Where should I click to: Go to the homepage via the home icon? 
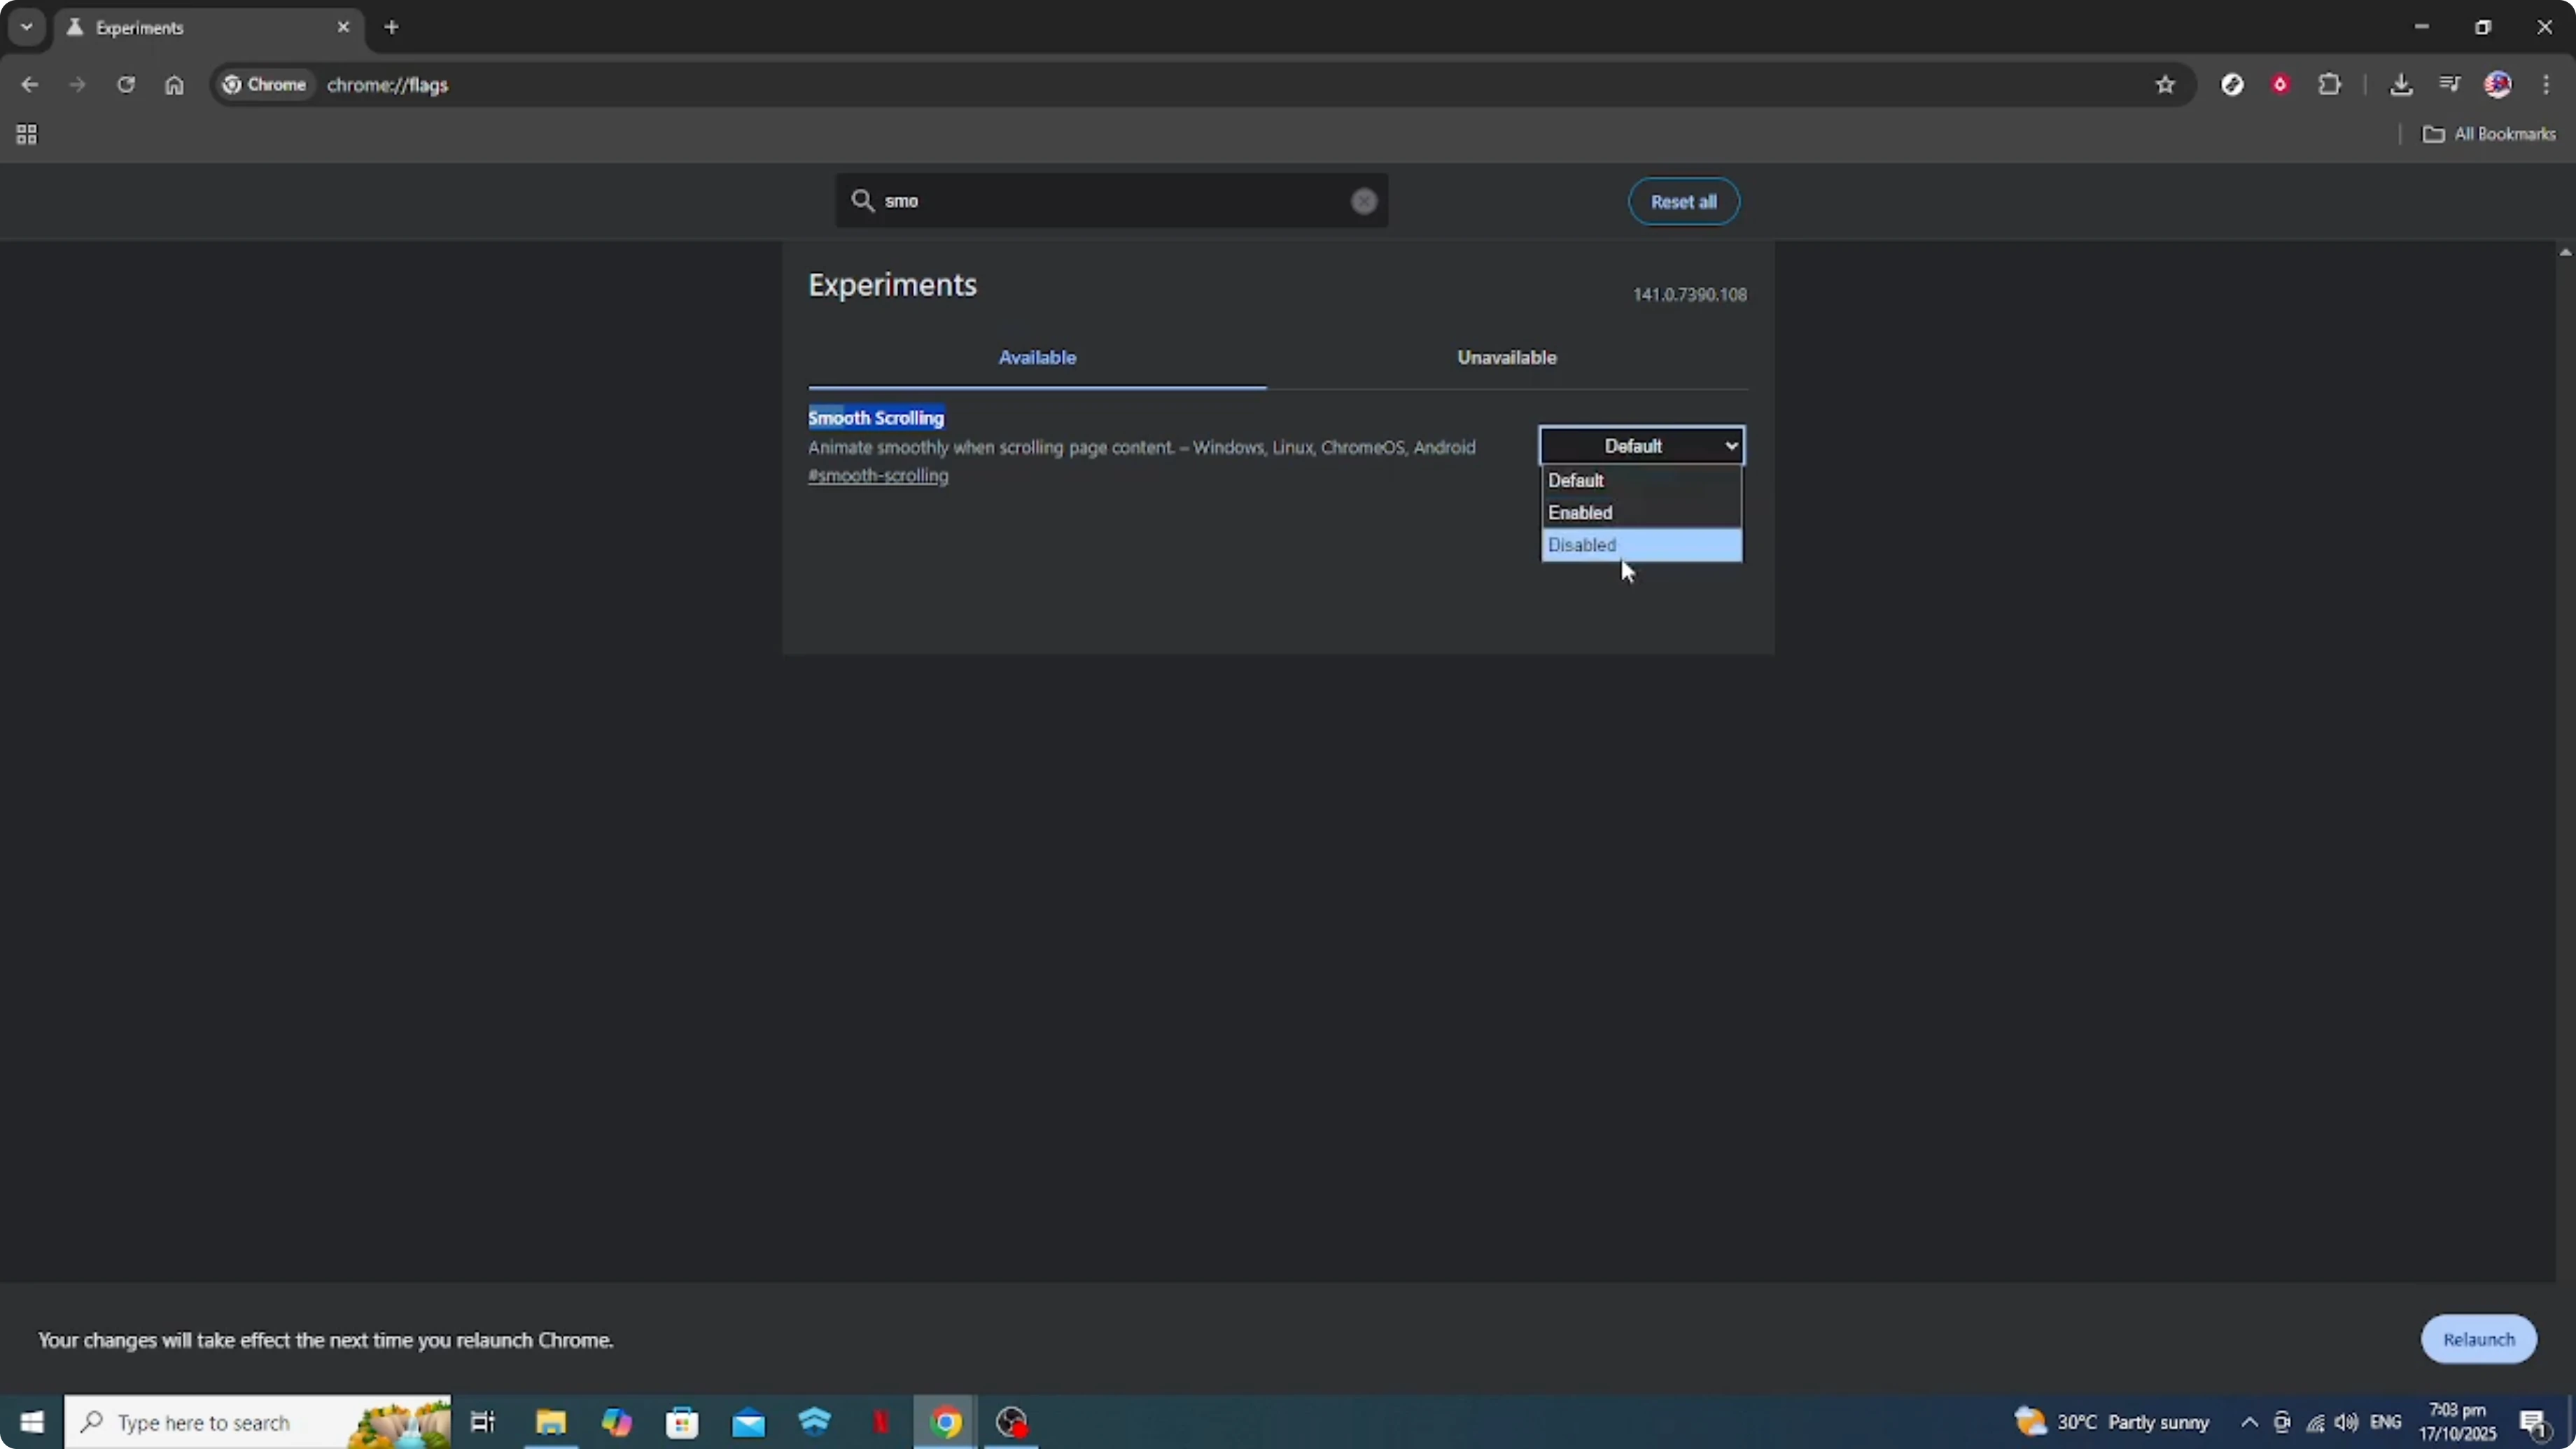(175, 84)
